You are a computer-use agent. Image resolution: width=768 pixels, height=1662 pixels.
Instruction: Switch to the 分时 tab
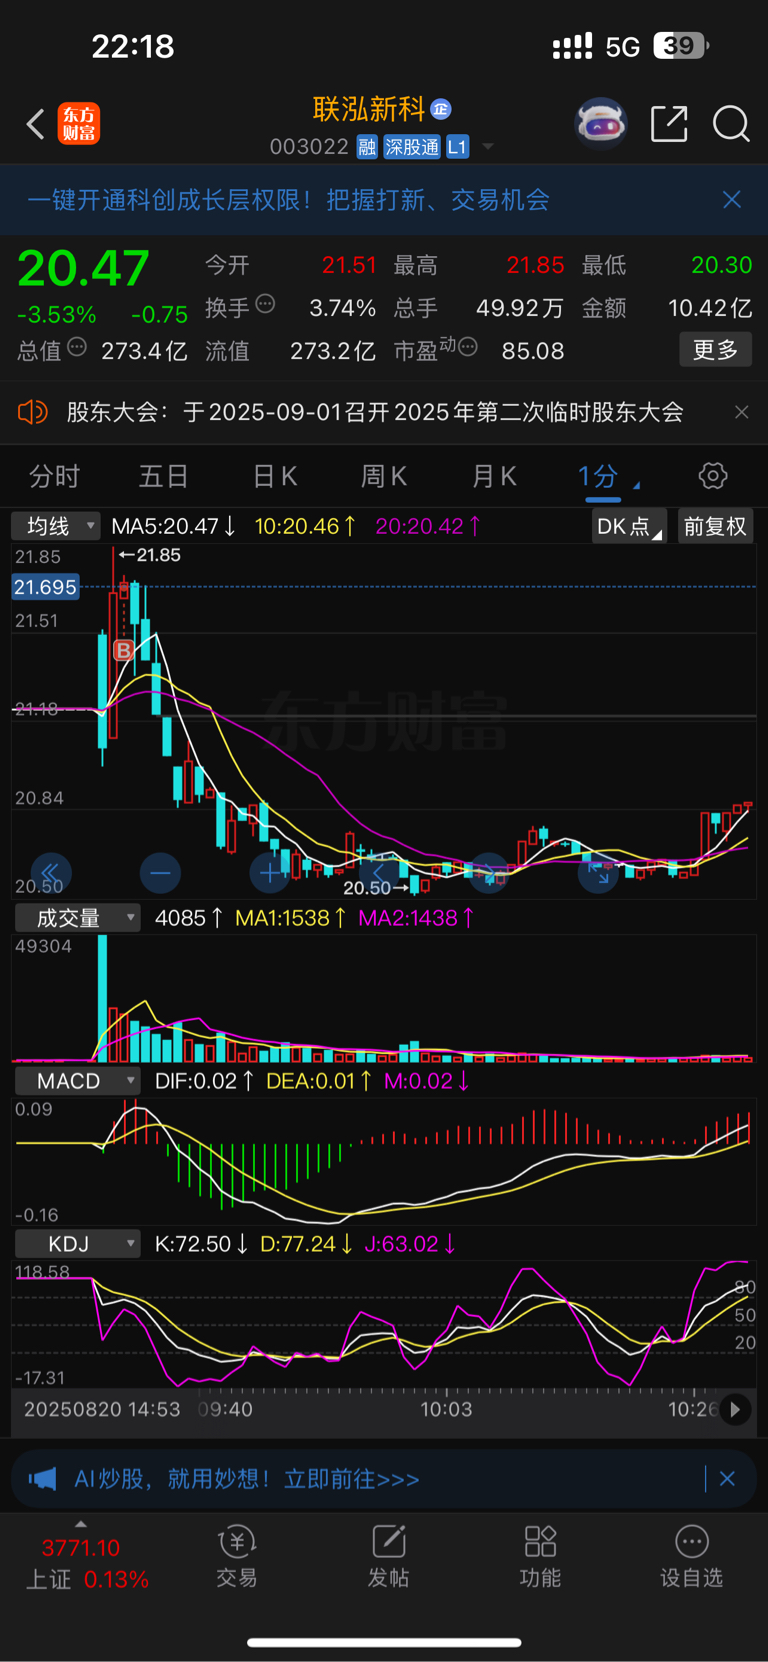pos(54,476)
